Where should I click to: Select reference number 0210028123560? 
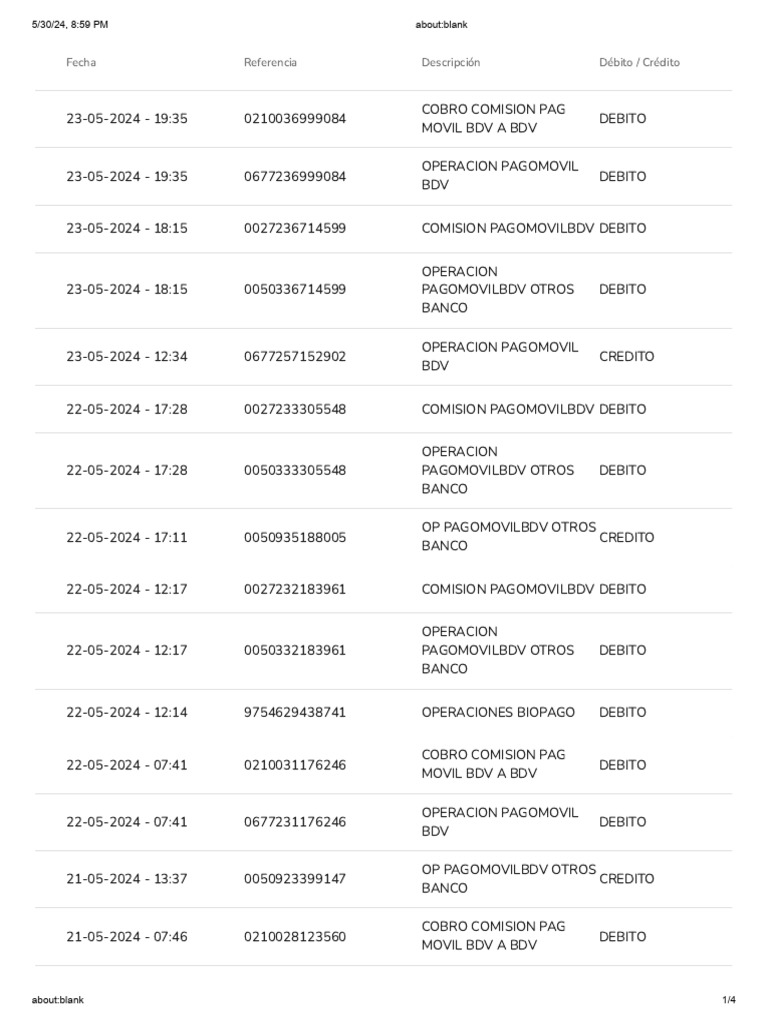295,937
